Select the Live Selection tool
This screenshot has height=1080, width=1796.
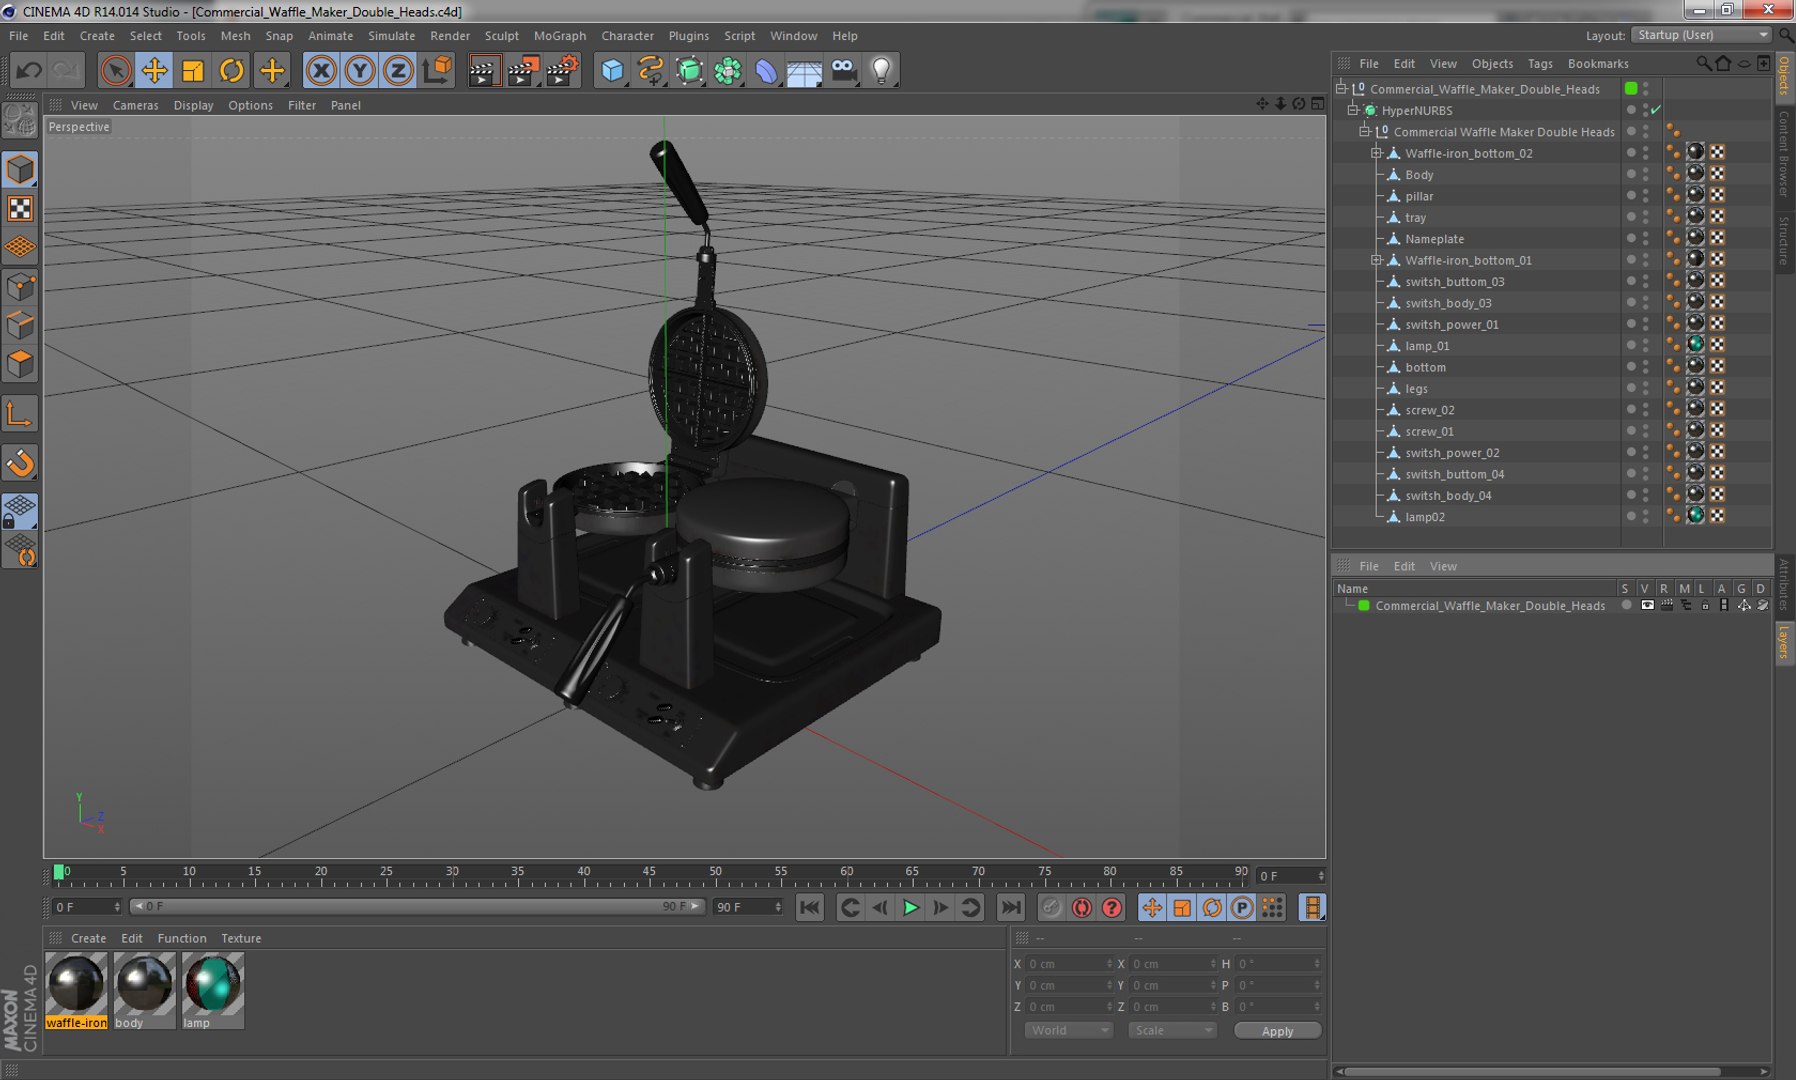point(116,70)
